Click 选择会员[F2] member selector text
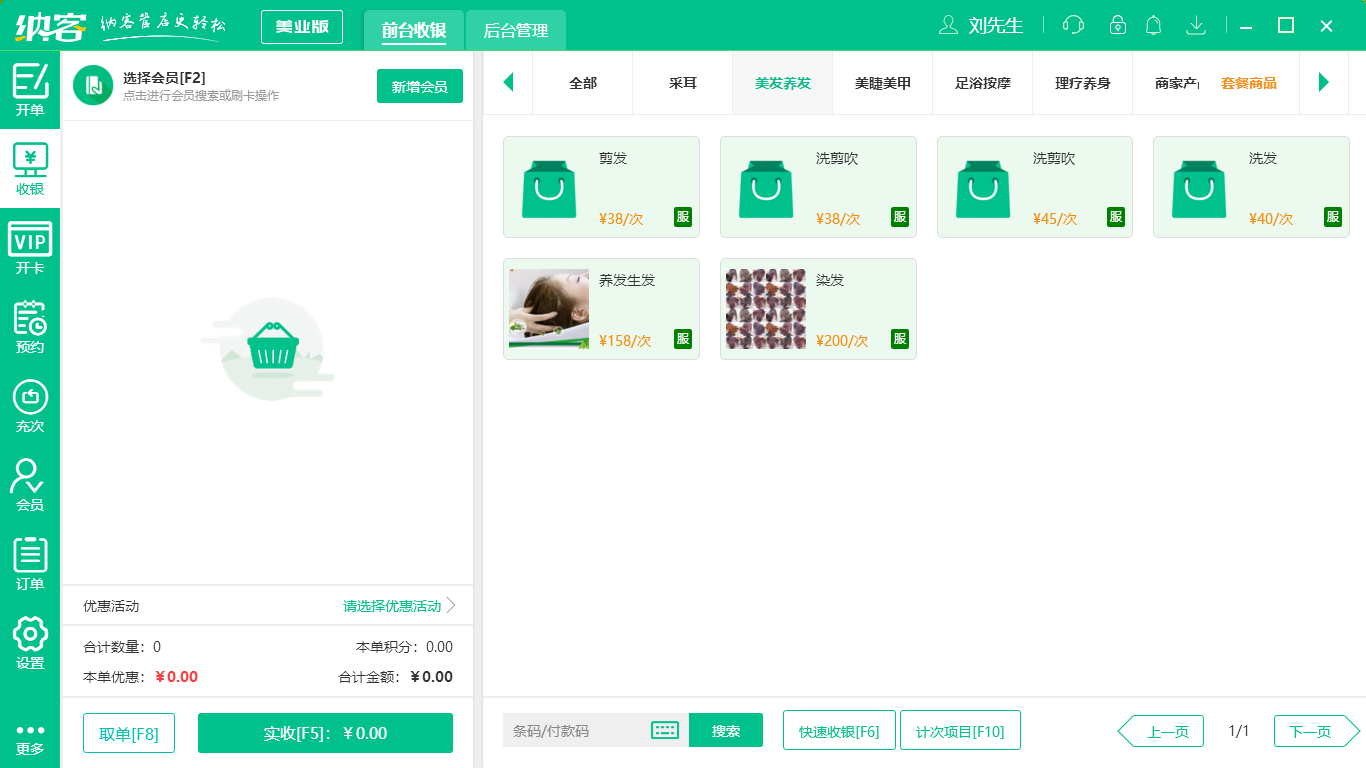The width and height of the screenshot is (1366, 768). tap(164, 78)
